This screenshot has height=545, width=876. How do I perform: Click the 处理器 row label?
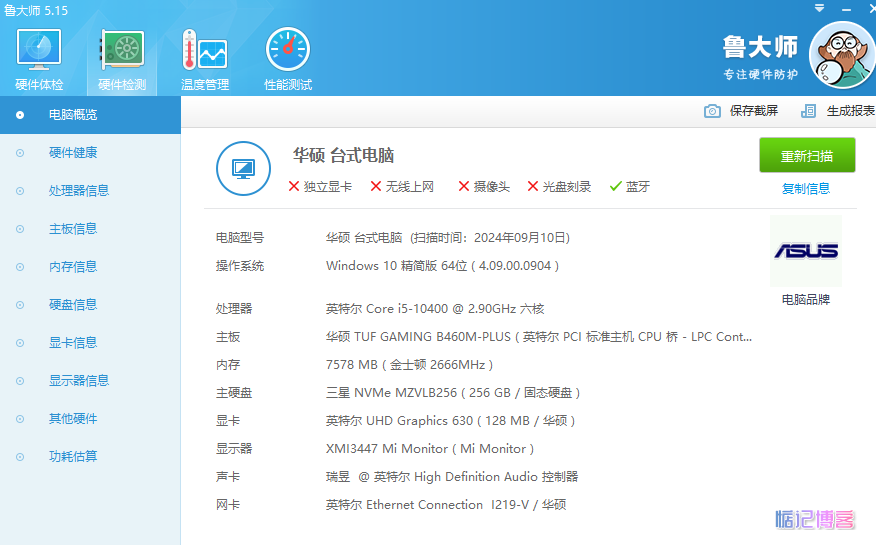coord(234,309)
